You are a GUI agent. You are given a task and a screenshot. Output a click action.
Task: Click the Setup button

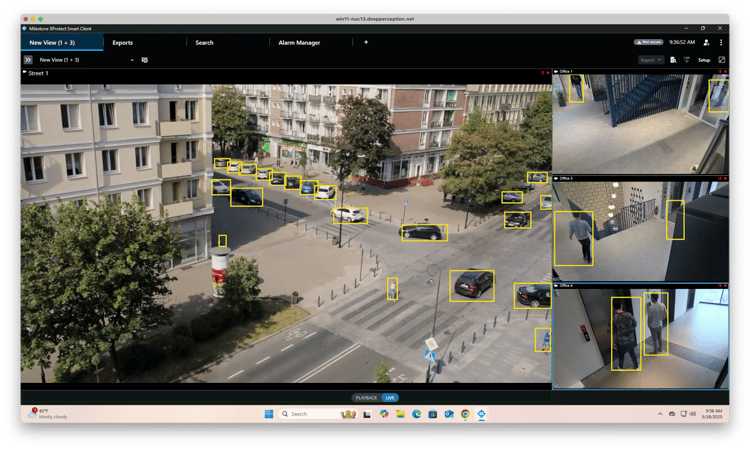pyautogui.click(x=704, y=60)
